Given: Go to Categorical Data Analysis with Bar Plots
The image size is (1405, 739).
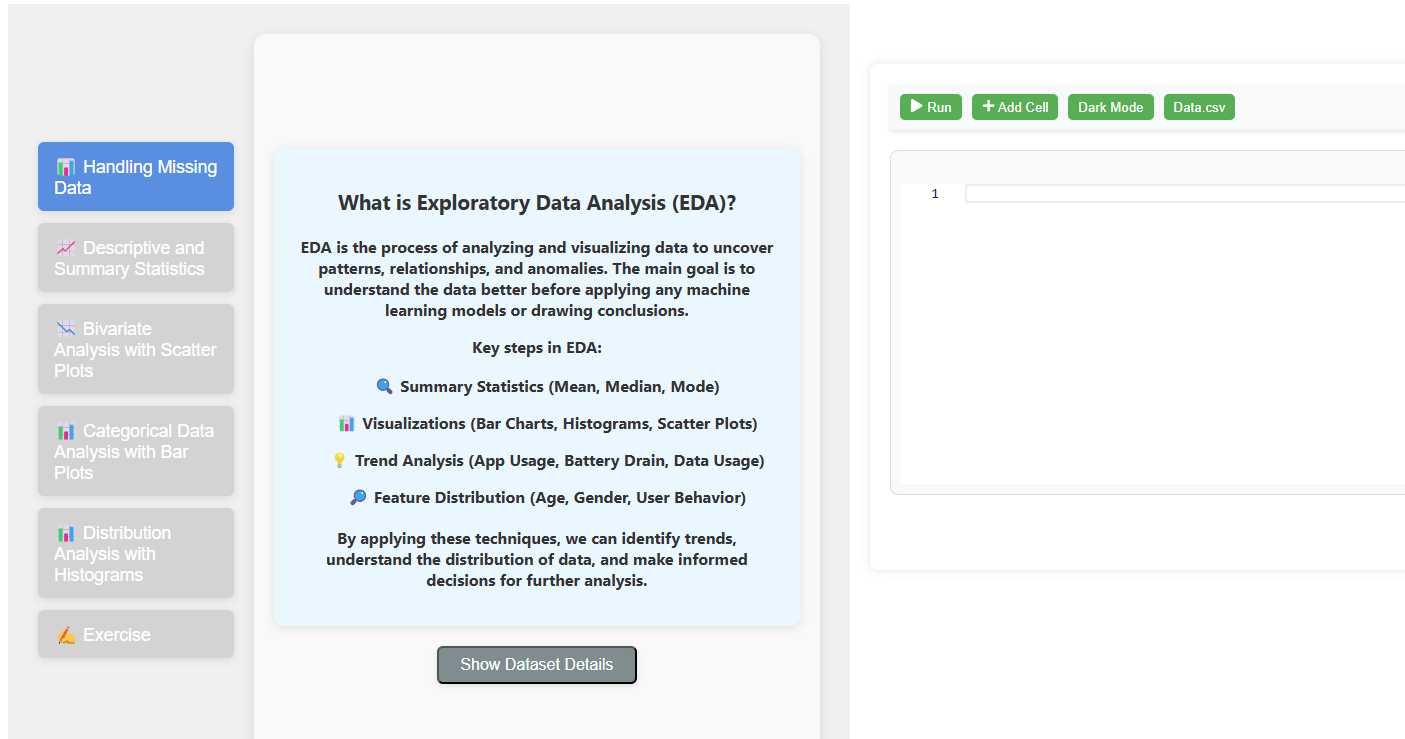Looking at the screenshot, I should (x=136, y=451).
